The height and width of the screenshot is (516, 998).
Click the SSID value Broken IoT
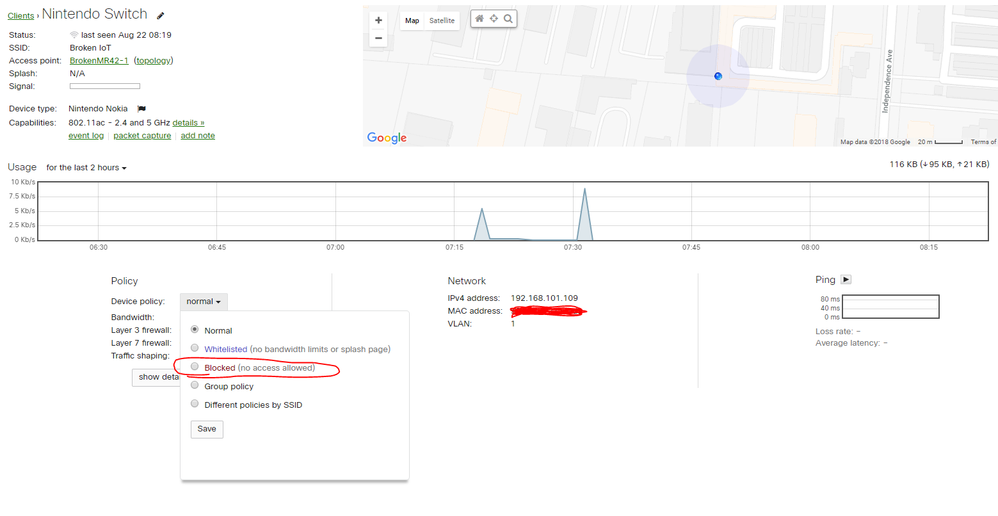[x=90, y=48]
